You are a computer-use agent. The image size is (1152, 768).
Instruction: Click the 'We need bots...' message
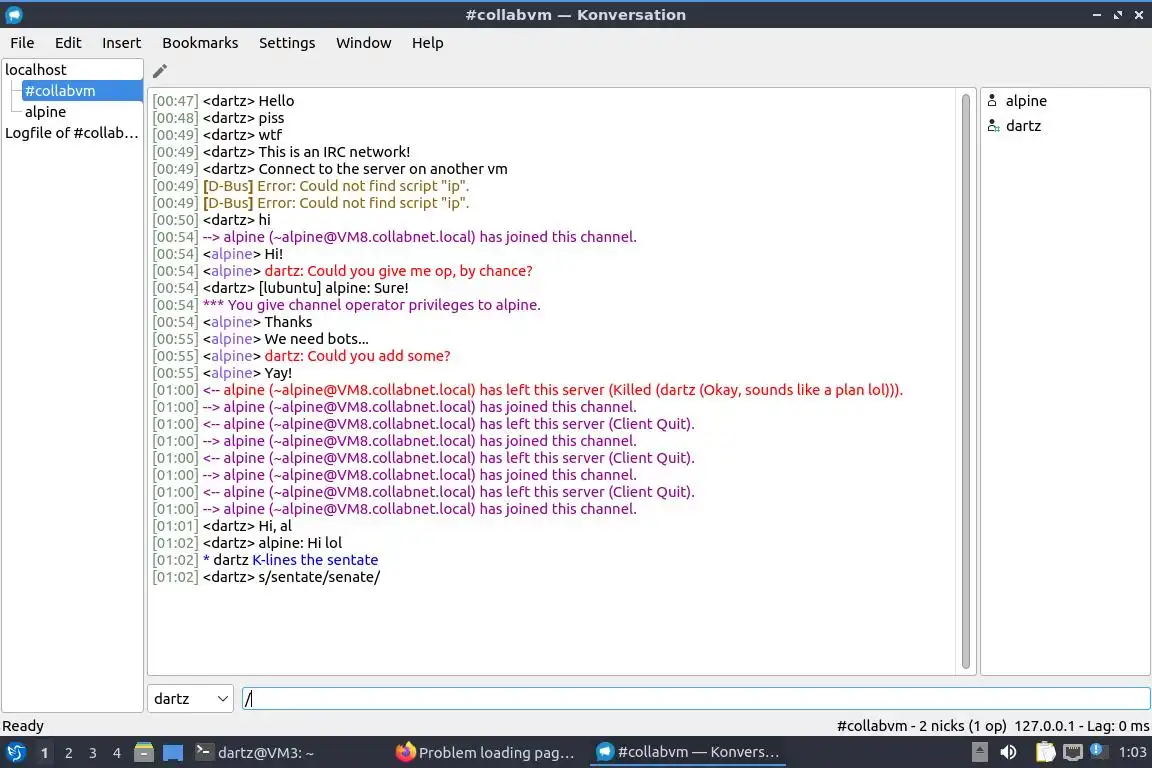click(x=317, y=339)
